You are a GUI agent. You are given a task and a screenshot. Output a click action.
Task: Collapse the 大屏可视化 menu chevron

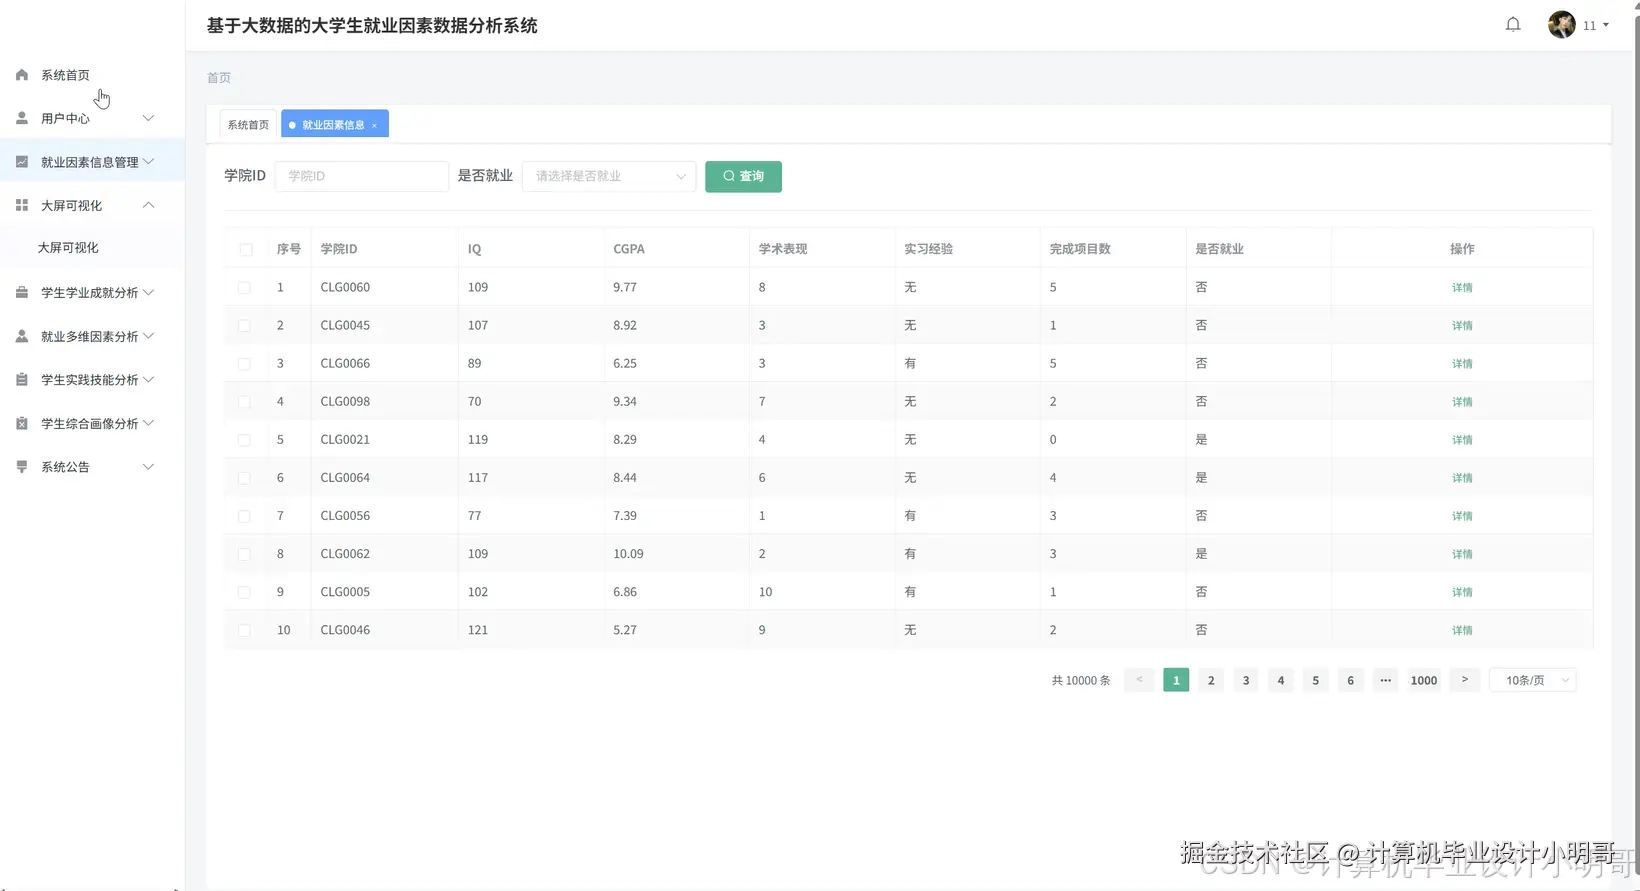(x=148, y=205)
